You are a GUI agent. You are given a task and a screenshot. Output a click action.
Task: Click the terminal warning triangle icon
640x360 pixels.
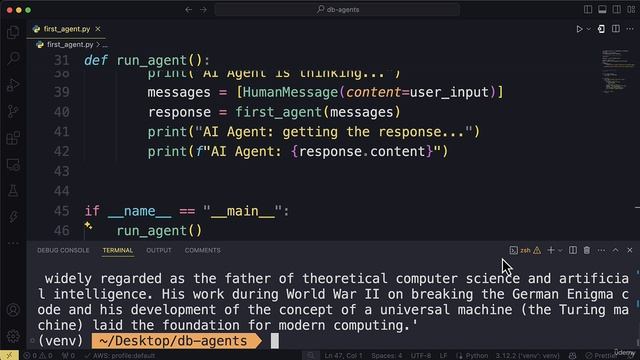[x=537, y=250]
